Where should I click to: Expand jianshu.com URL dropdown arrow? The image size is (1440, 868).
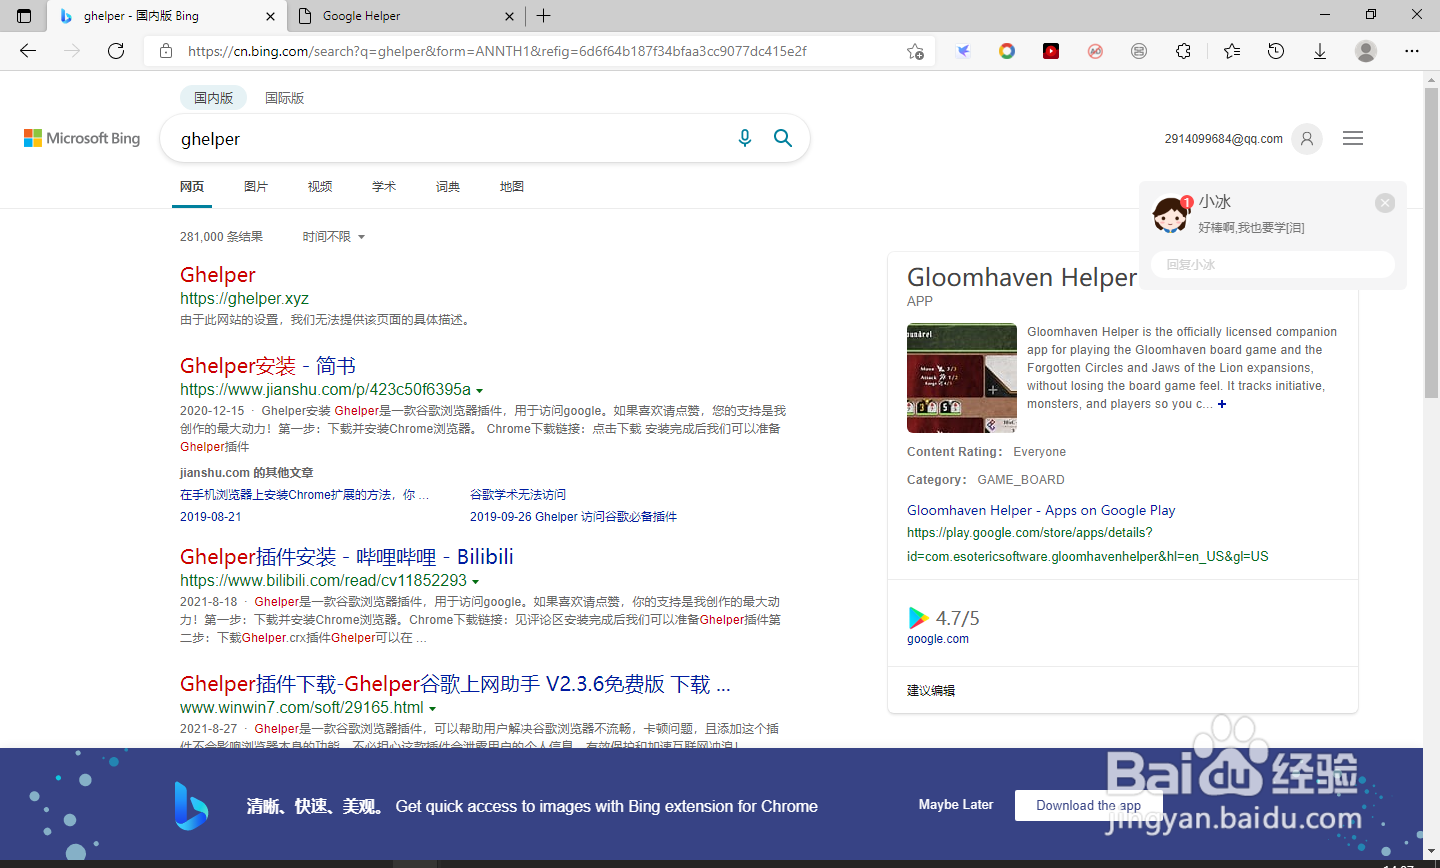click(480, 391)
